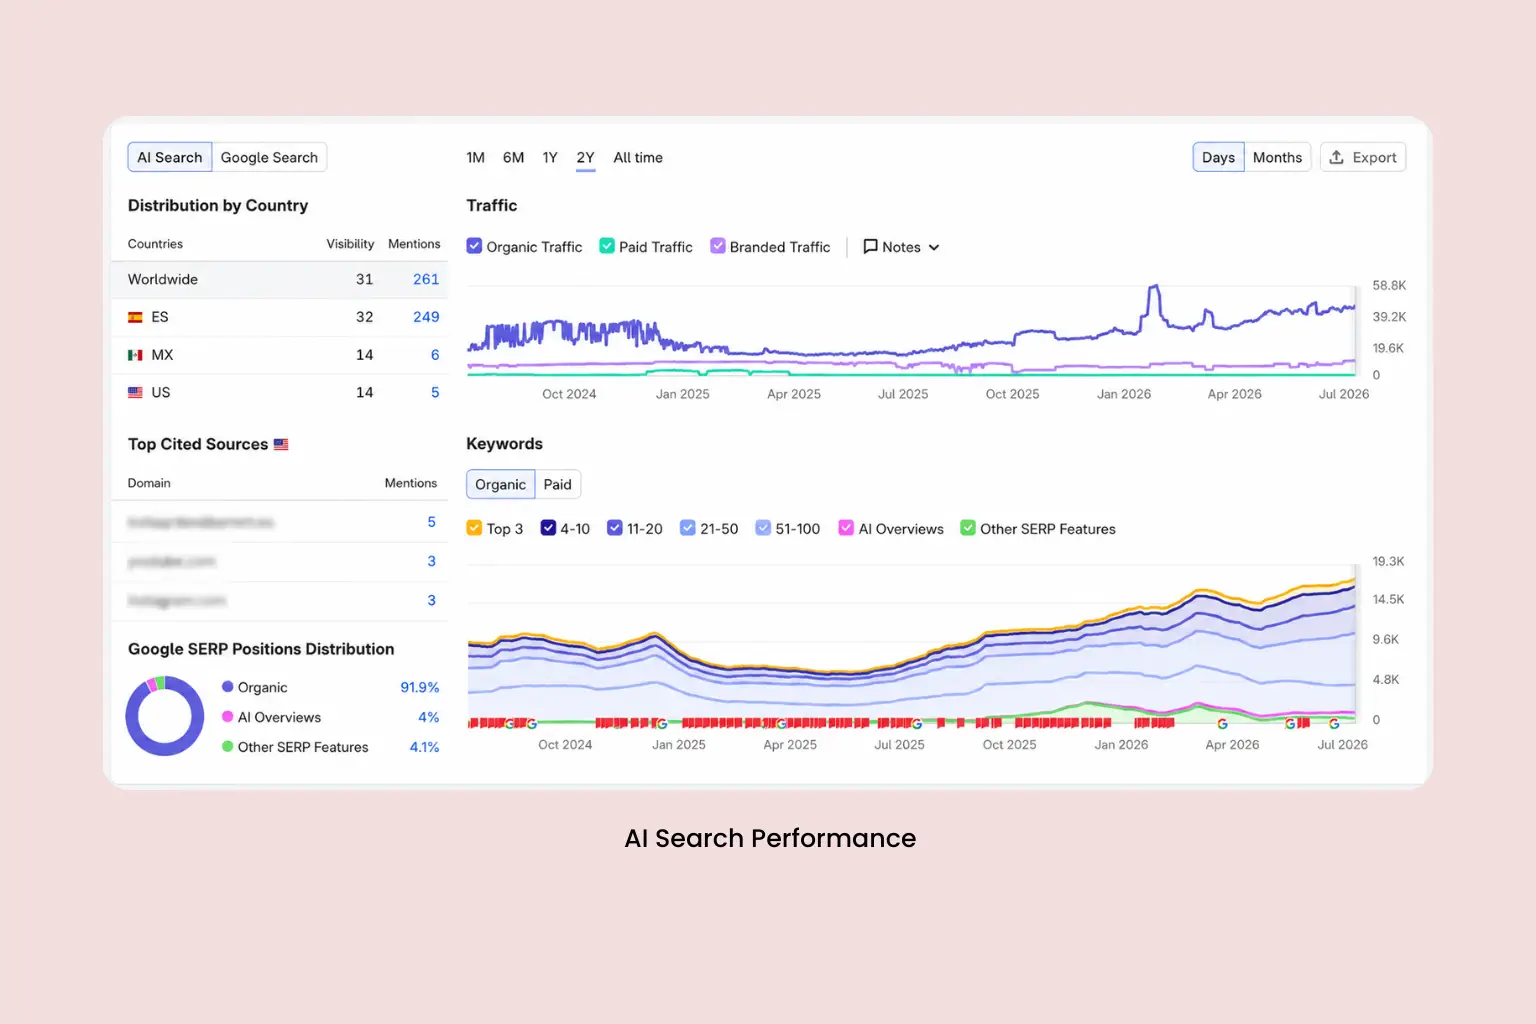
Task: Click Google update marker near Apr 2026
Action: [x=1222, y=723]
